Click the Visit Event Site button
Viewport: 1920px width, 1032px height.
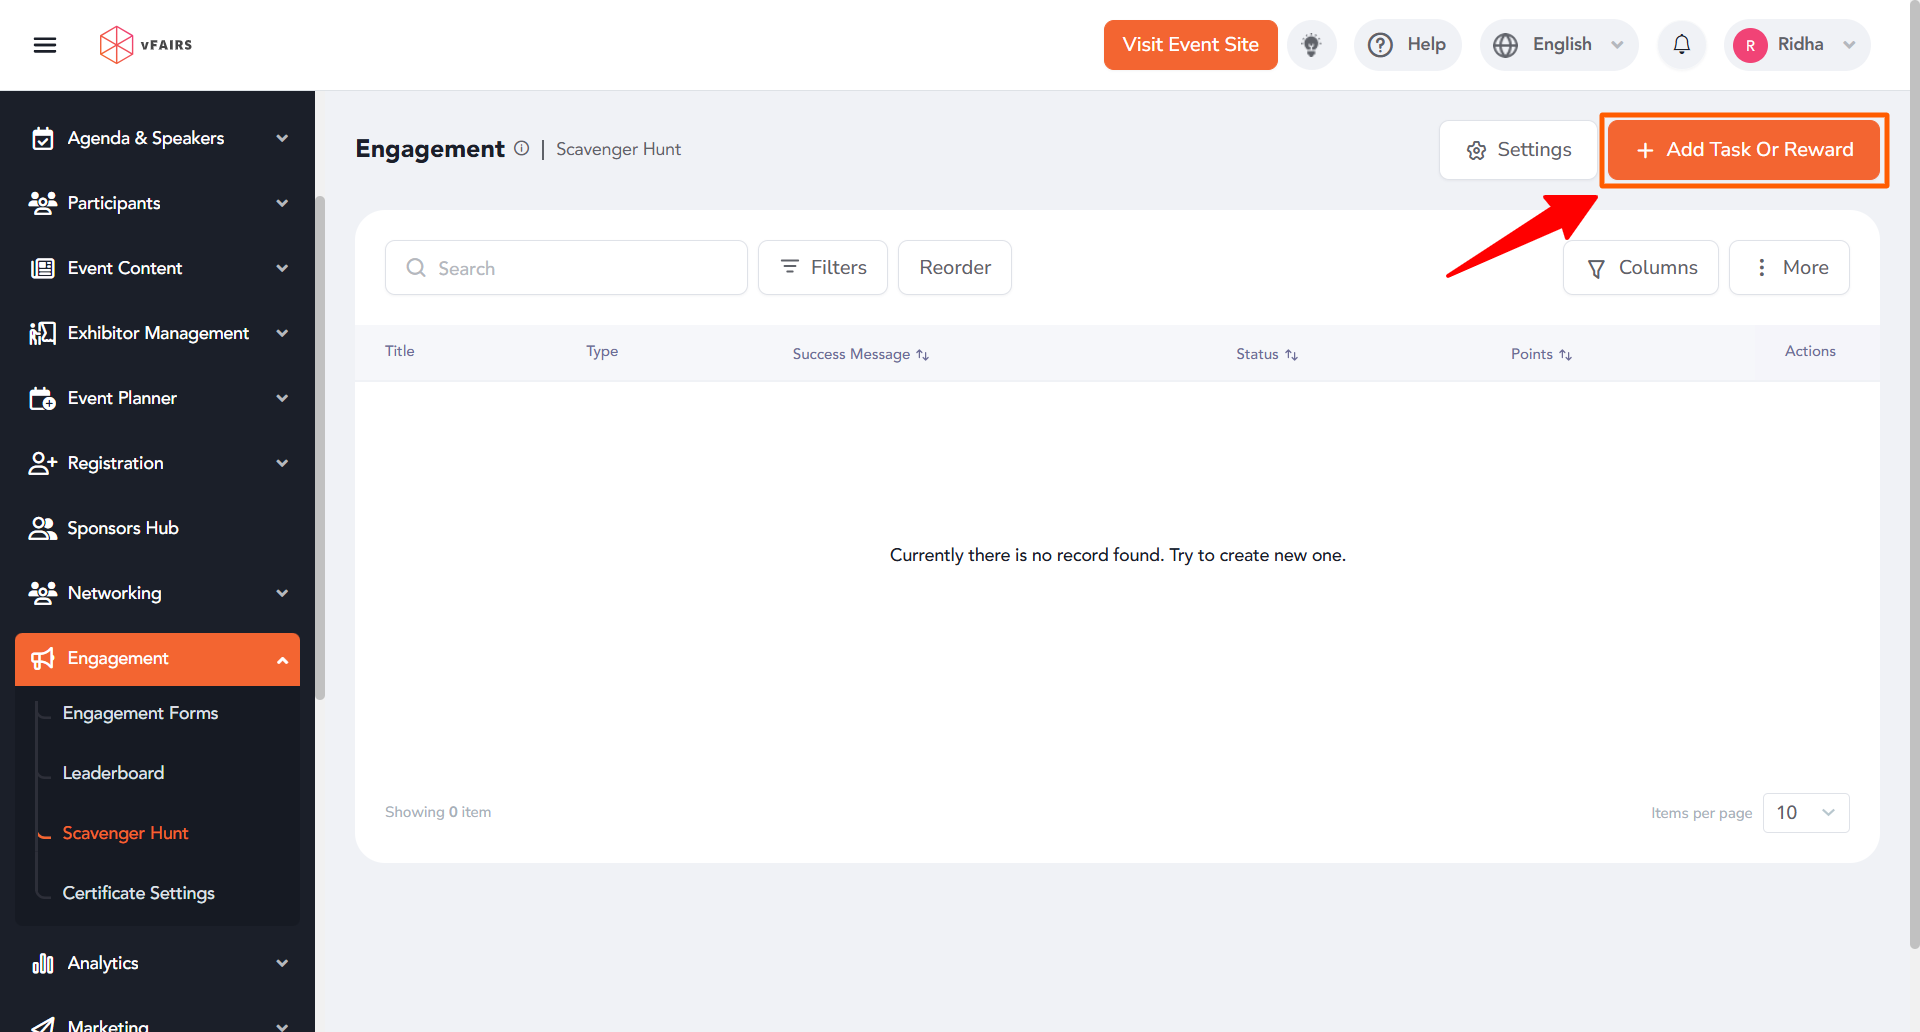point(1190,45)
